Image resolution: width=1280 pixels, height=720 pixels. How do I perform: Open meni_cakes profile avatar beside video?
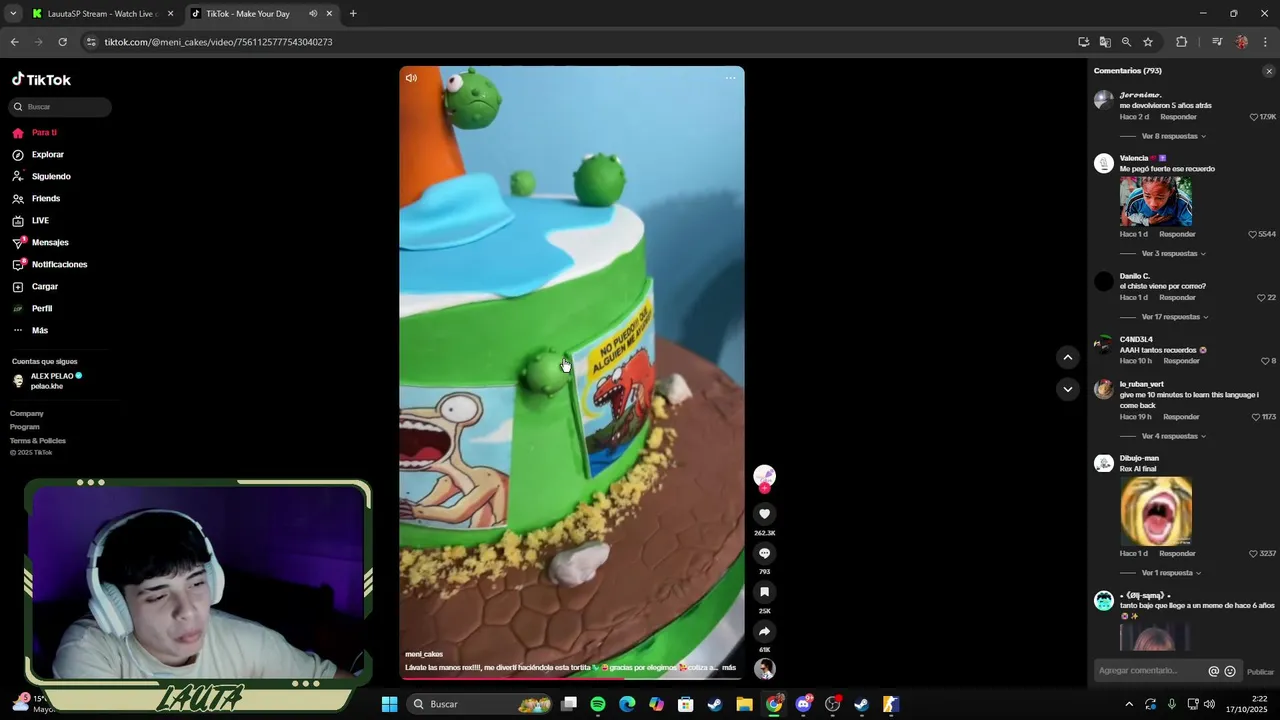764,477
